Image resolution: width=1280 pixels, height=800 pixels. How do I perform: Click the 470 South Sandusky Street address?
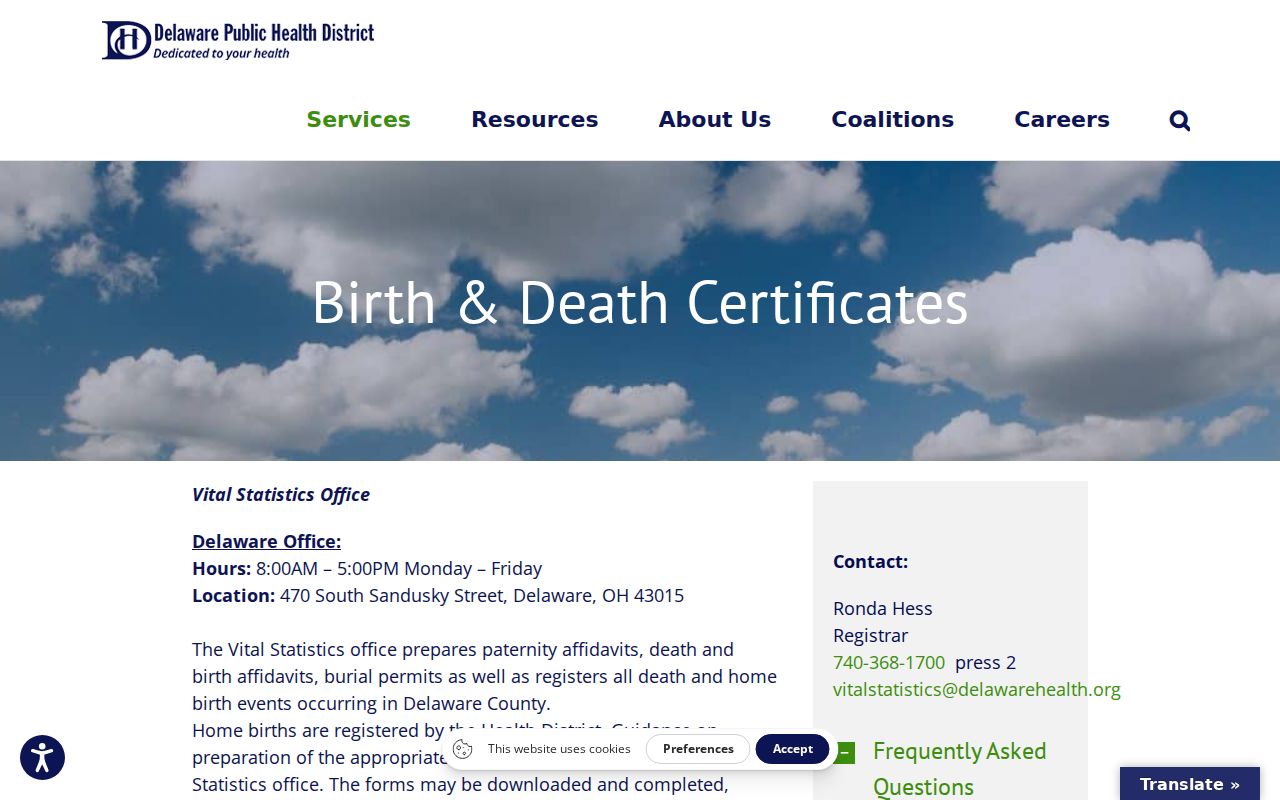482,595
